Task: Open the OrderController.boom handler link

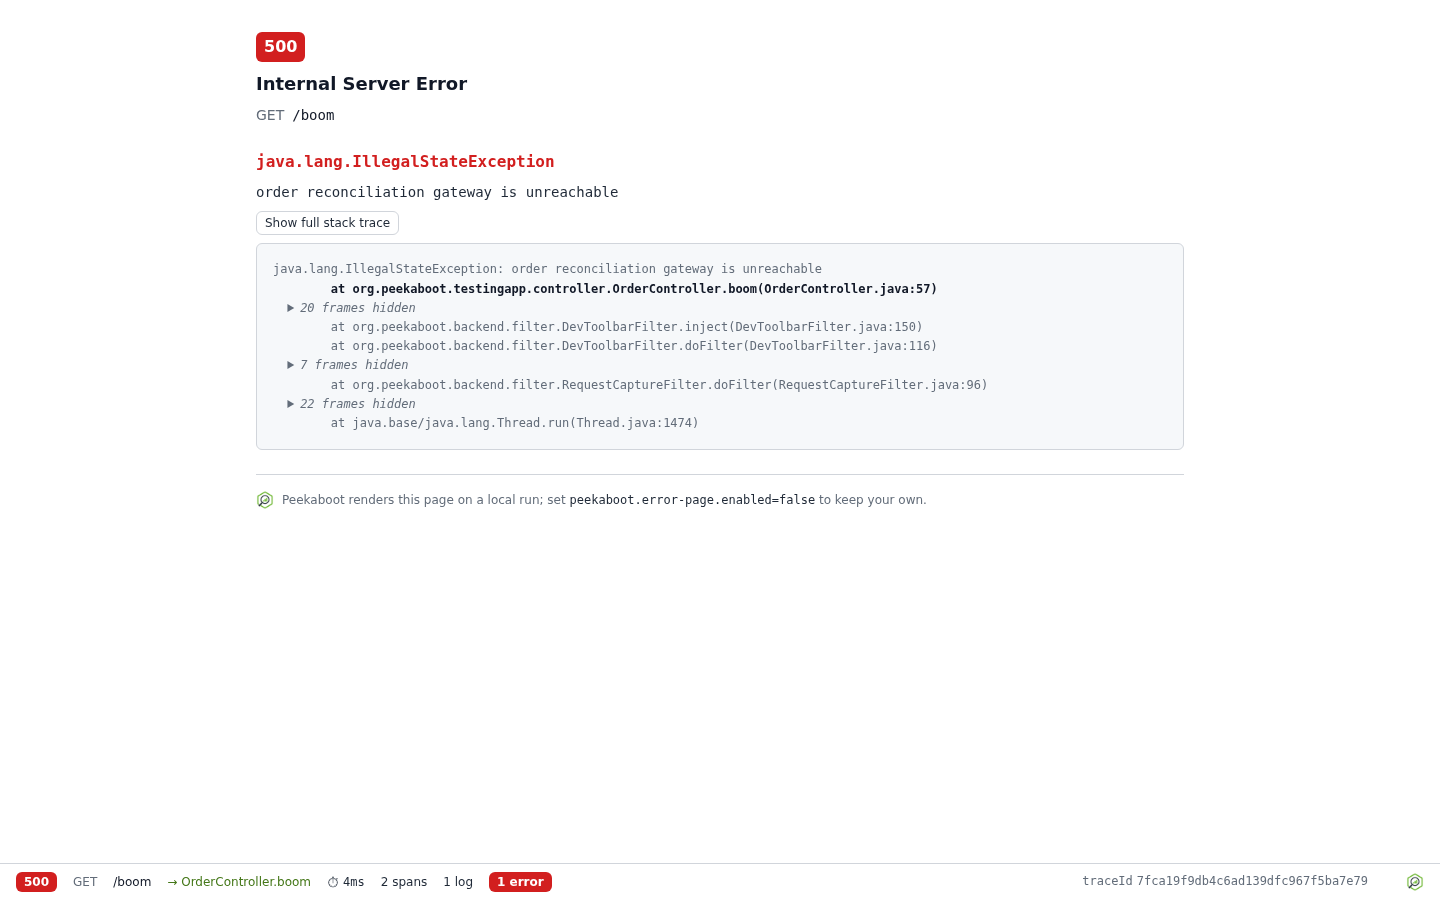Action: click(239, 882)
